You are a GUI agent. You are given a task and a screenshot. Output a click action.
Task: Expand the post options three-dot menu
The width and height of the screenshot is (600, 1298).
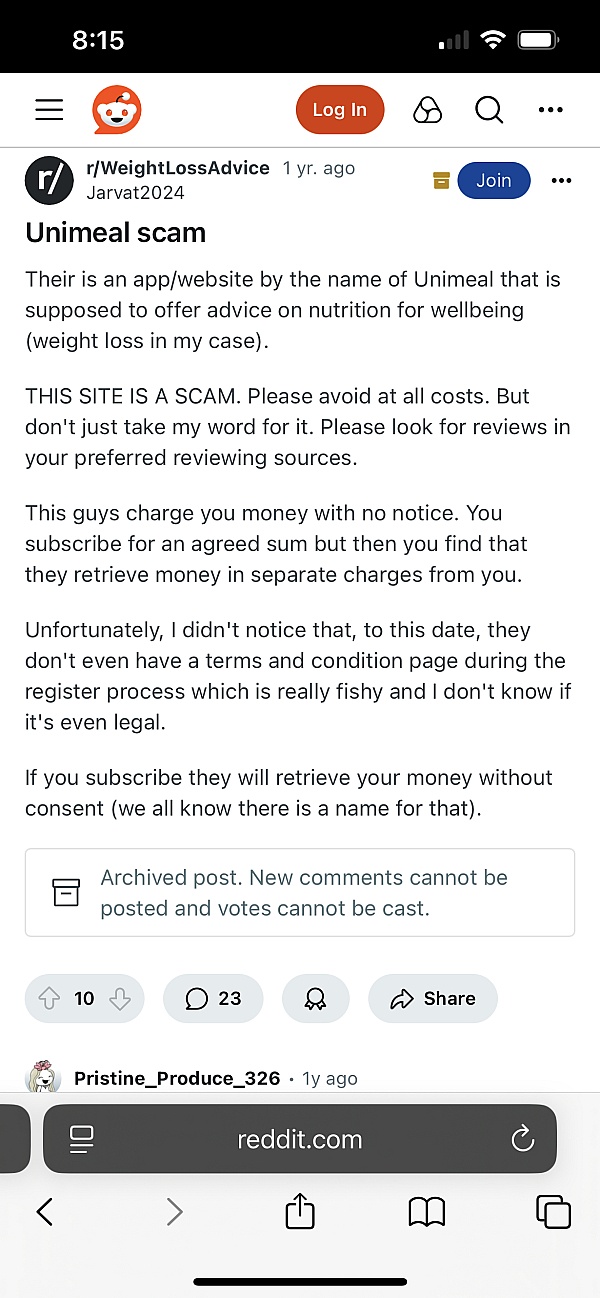point(561,181)
